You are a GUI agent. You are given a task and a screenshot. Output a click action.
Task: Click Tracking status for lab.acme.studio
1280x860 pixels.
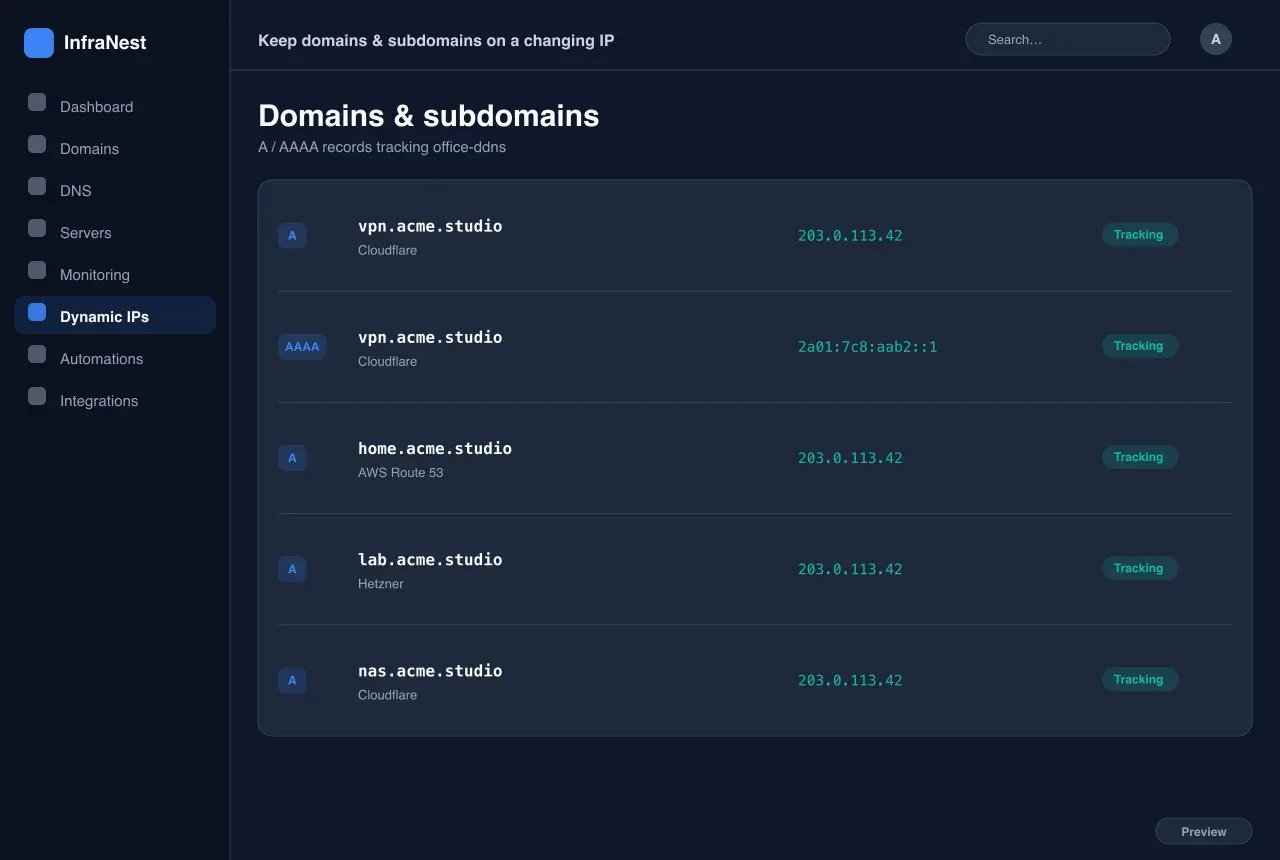(x=1140, y=568)
